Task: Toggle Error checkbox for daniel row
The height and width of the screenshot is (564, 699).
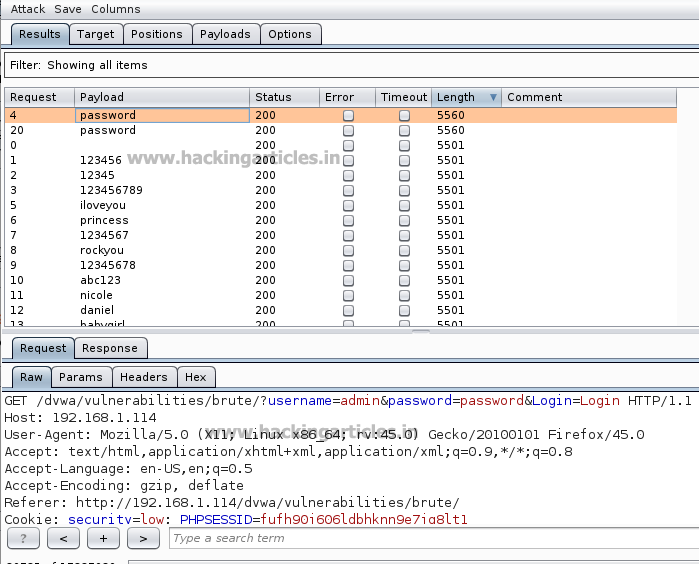Action: (349, 310)
